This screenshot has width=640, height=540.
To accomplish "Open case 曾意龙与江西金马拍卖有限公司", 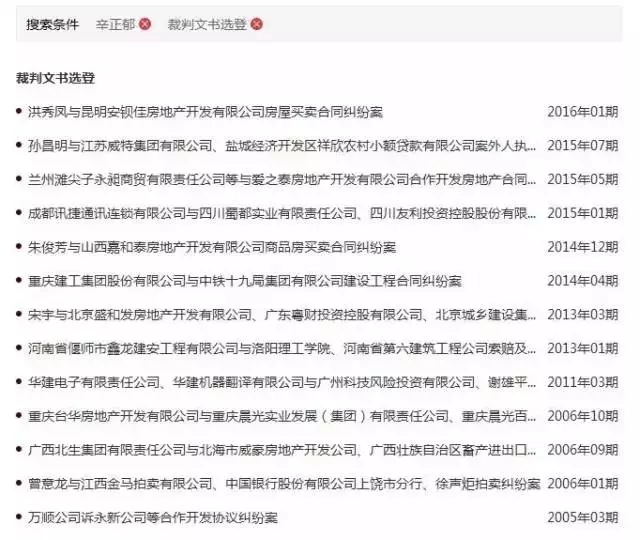I will point(284,484).
